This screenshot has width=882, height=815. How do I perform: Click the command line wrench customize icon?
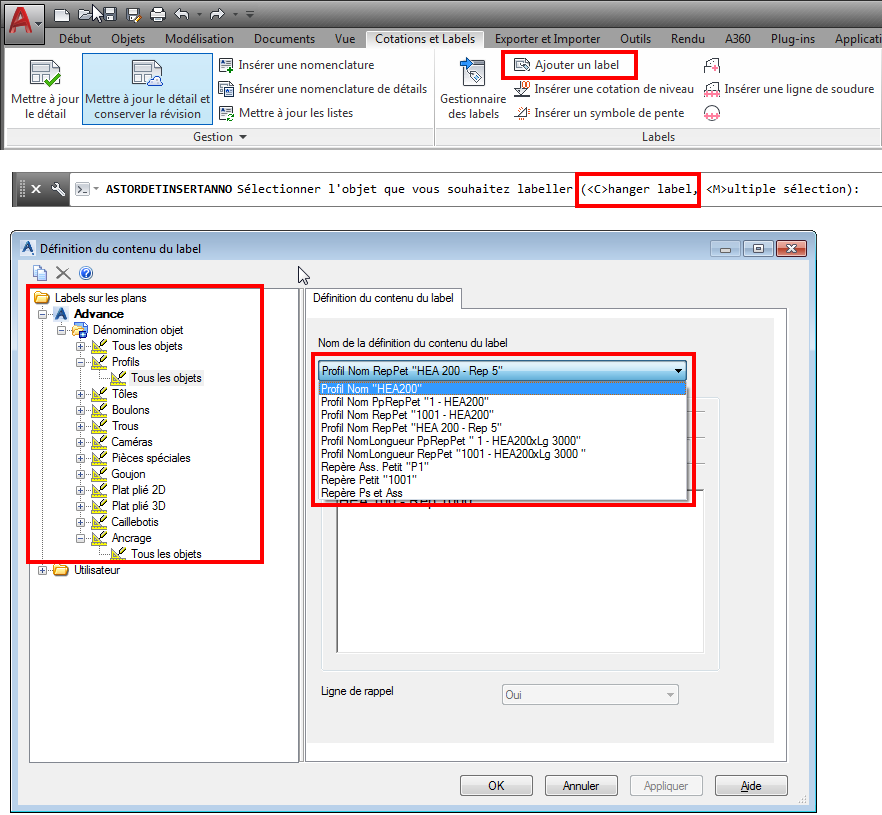tap(58, 189)
